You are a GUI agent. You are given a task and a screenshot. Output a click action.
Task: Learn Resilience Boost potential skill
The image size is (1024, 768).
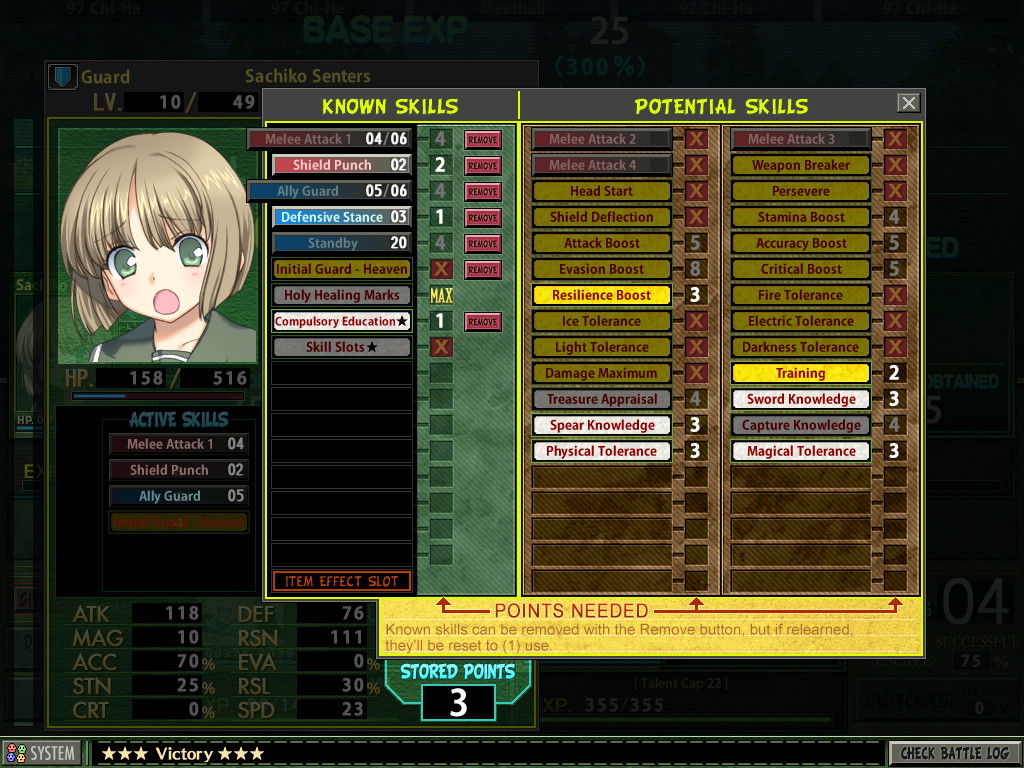pos(601,295)
